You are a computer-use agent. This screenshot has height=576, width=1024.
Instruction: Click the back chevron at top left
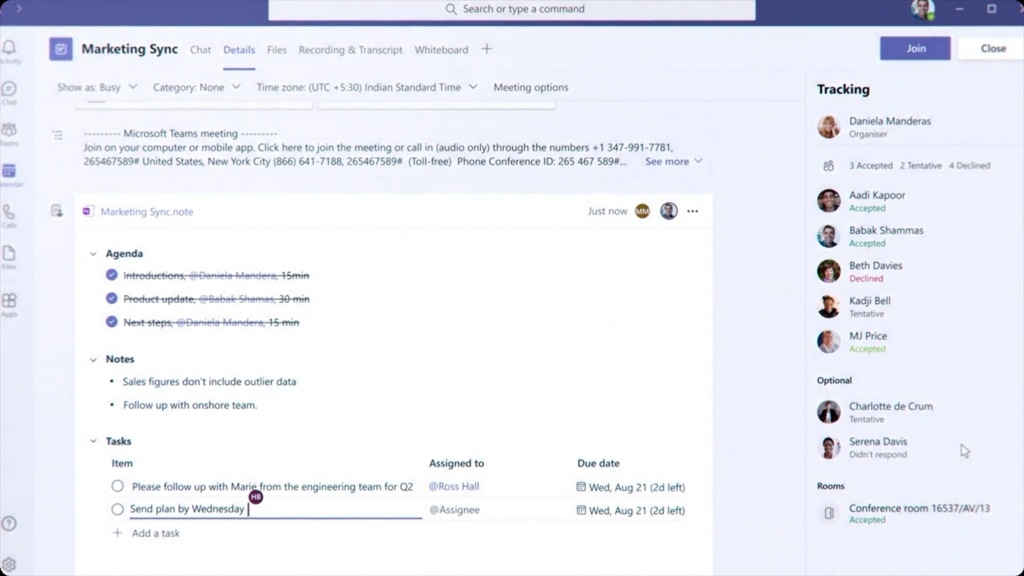19,8
